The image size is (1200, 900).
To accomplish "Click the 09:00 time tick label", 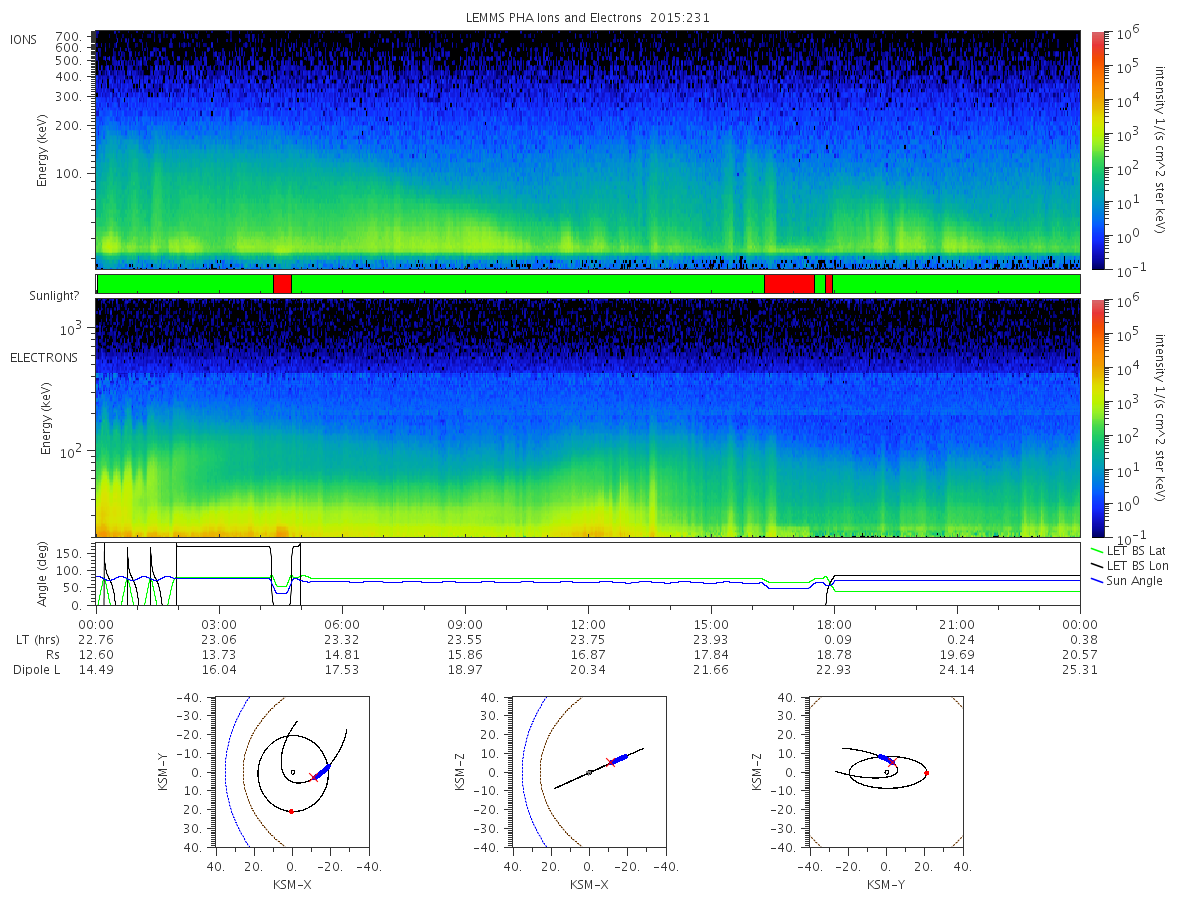I will click(465, 624).
